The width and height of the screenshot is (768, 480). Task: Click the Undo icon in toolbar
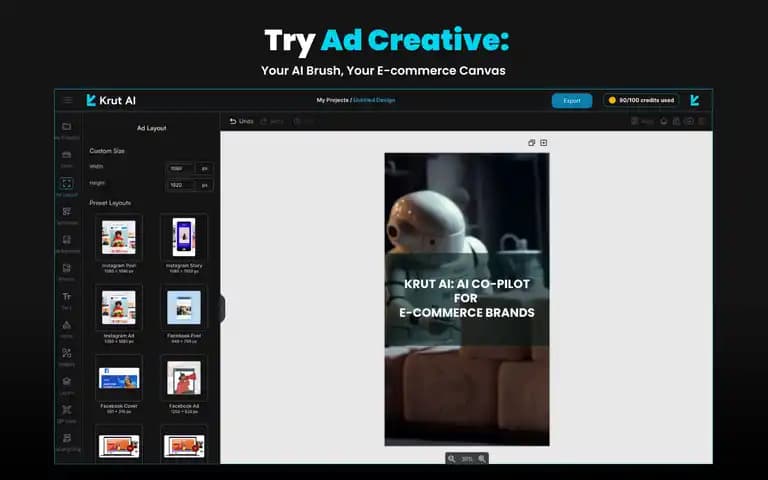233,121
